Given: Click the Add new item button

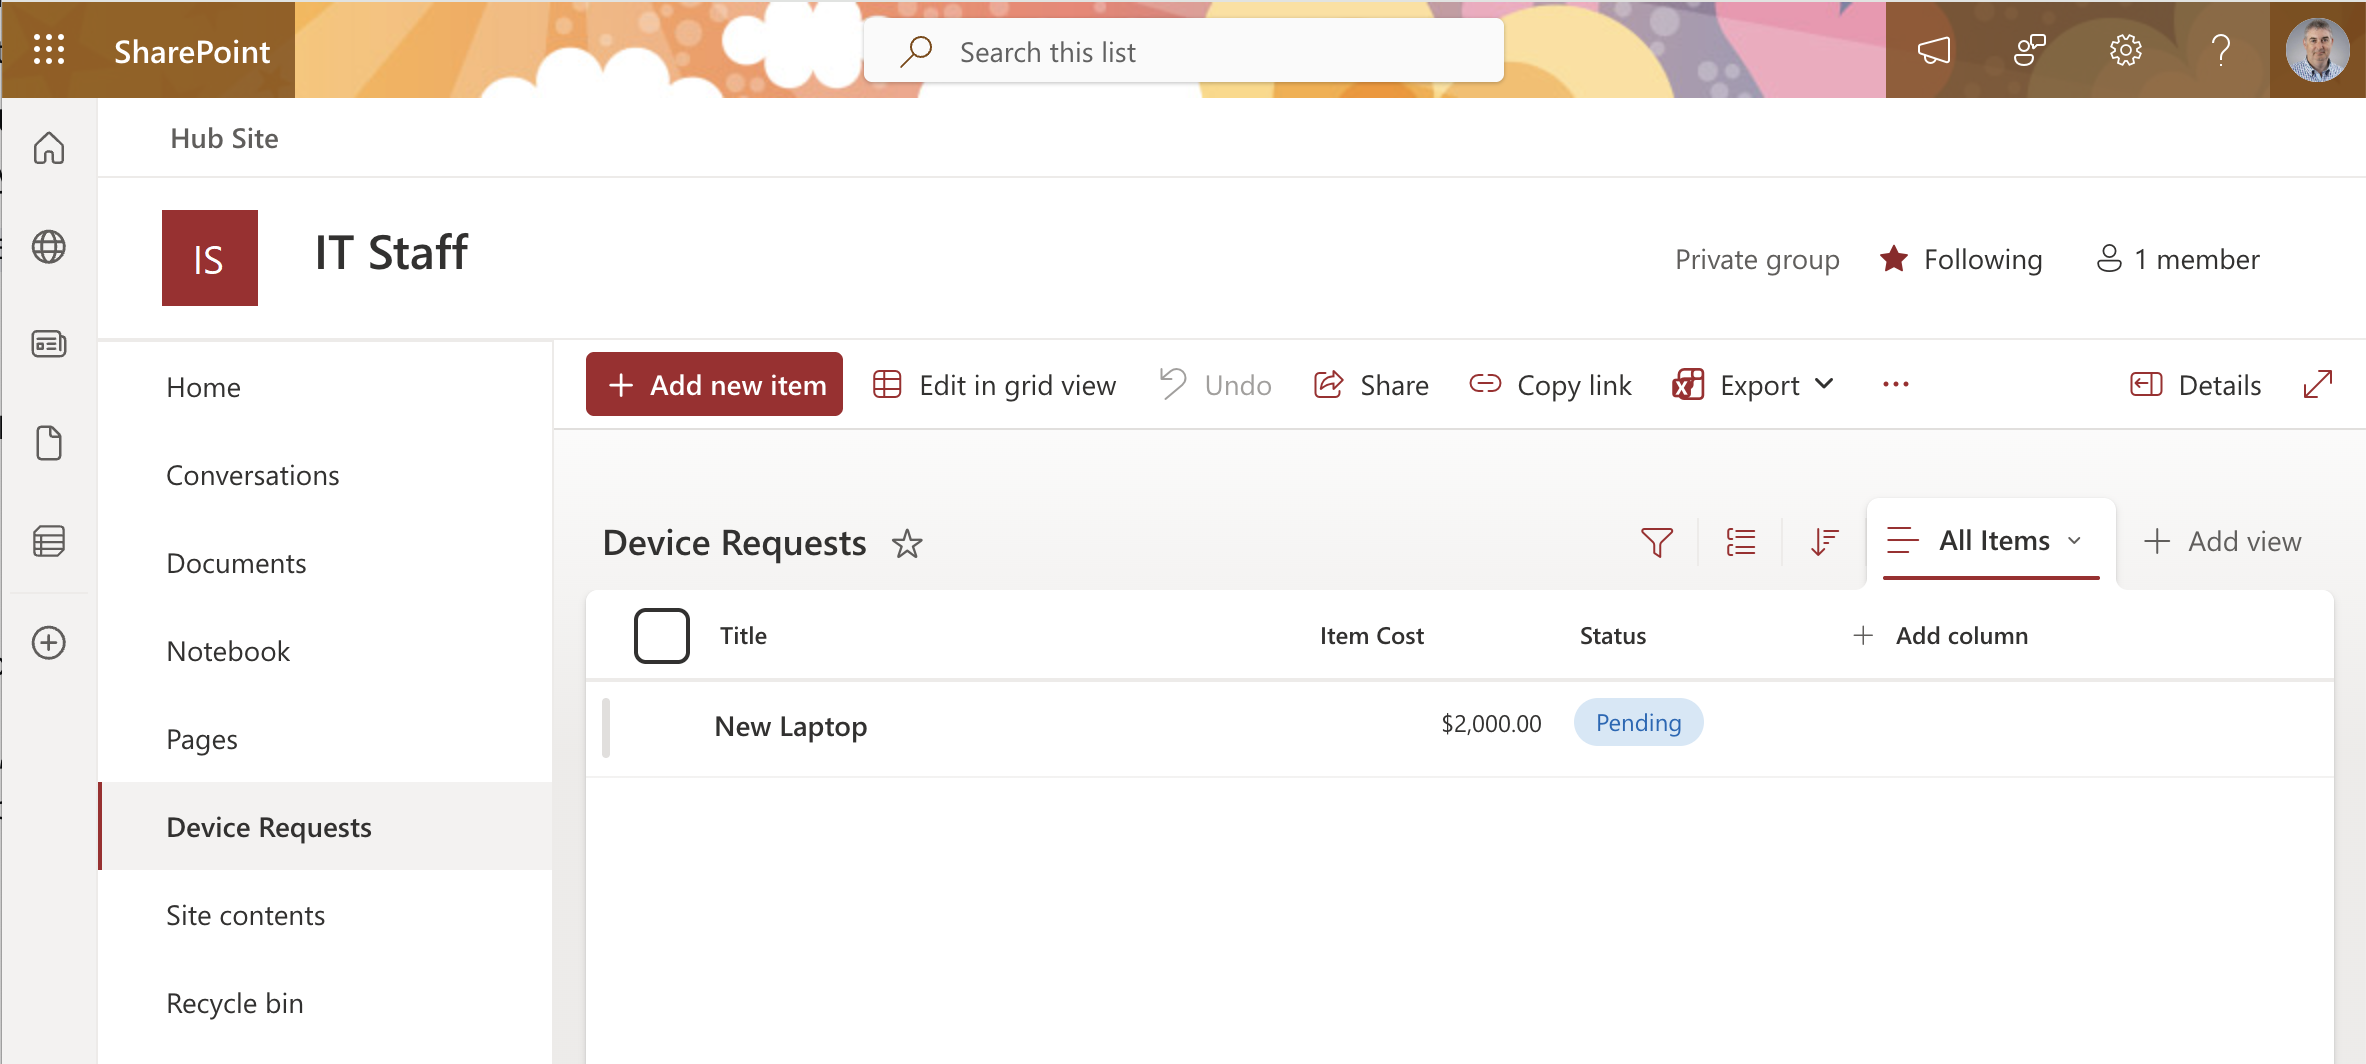Looking at the screenshot, I should tap(714, 384).
